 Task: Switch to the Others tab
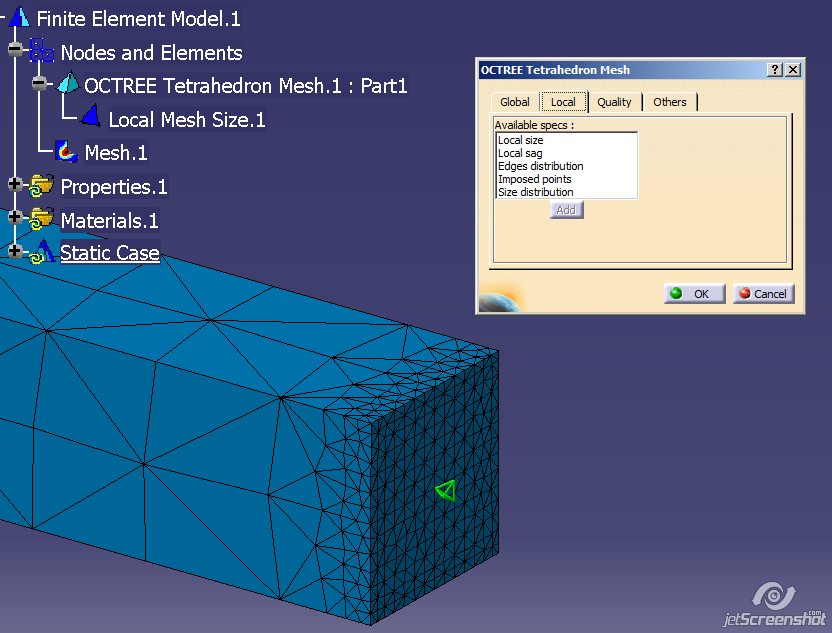[670, 102]
